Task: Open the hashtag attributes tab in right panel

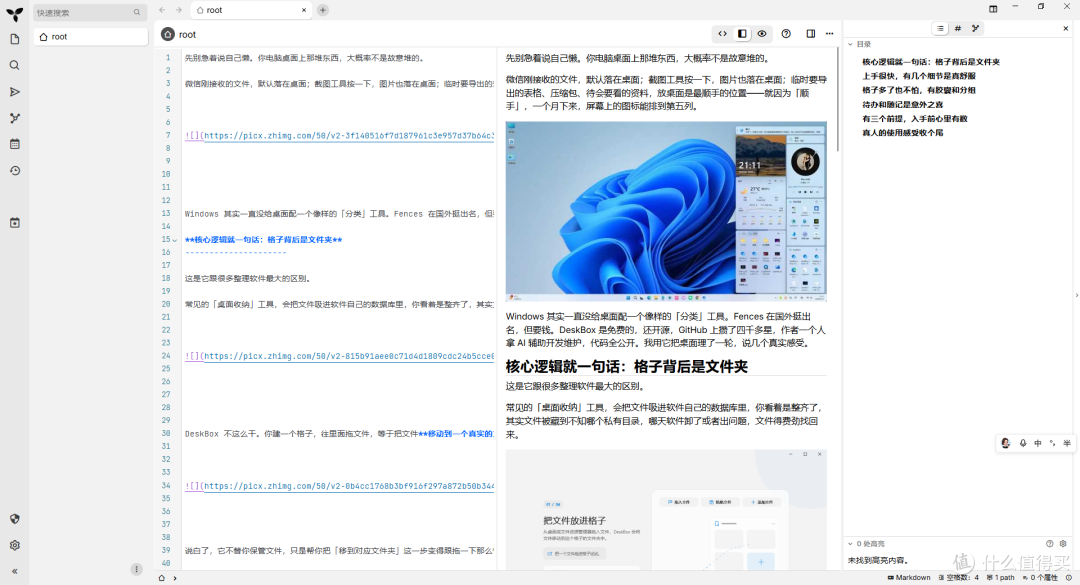Action: 957,28
